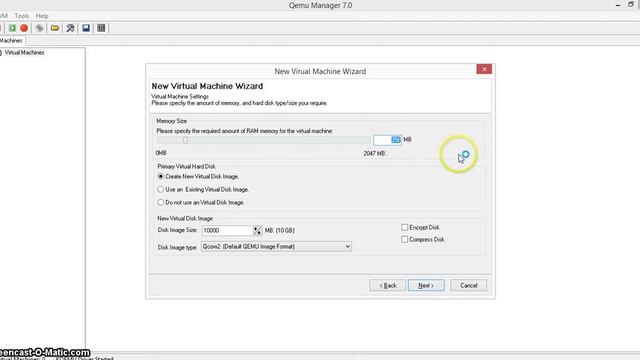
Task: Click the dark grid columns toolbar icon
Action: tap(101, 28)
